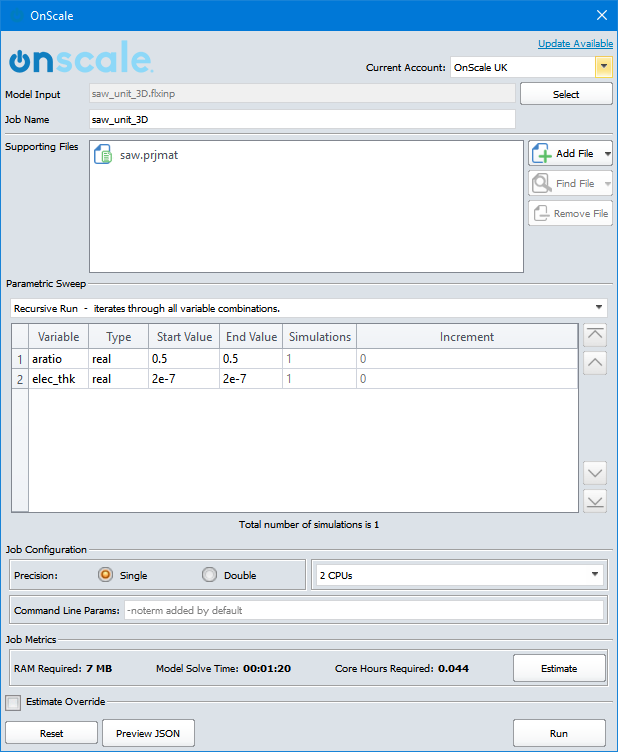Click the OnScale UK account field
Viewport: 618px width, 752px height.
[x=523, y=67]
